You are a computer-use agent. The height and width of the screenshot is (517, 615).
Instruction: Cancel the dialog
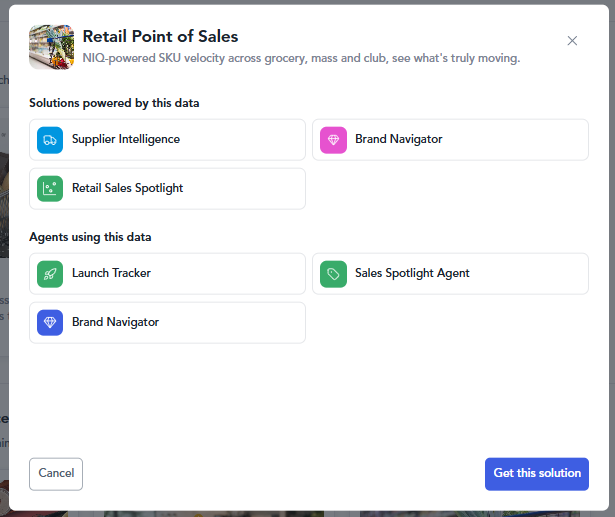[56, 474]
